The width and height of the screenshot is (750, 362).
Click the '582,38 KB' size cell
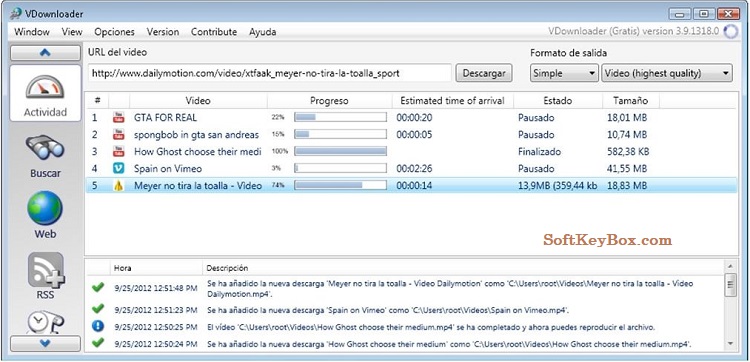(629, 152)
